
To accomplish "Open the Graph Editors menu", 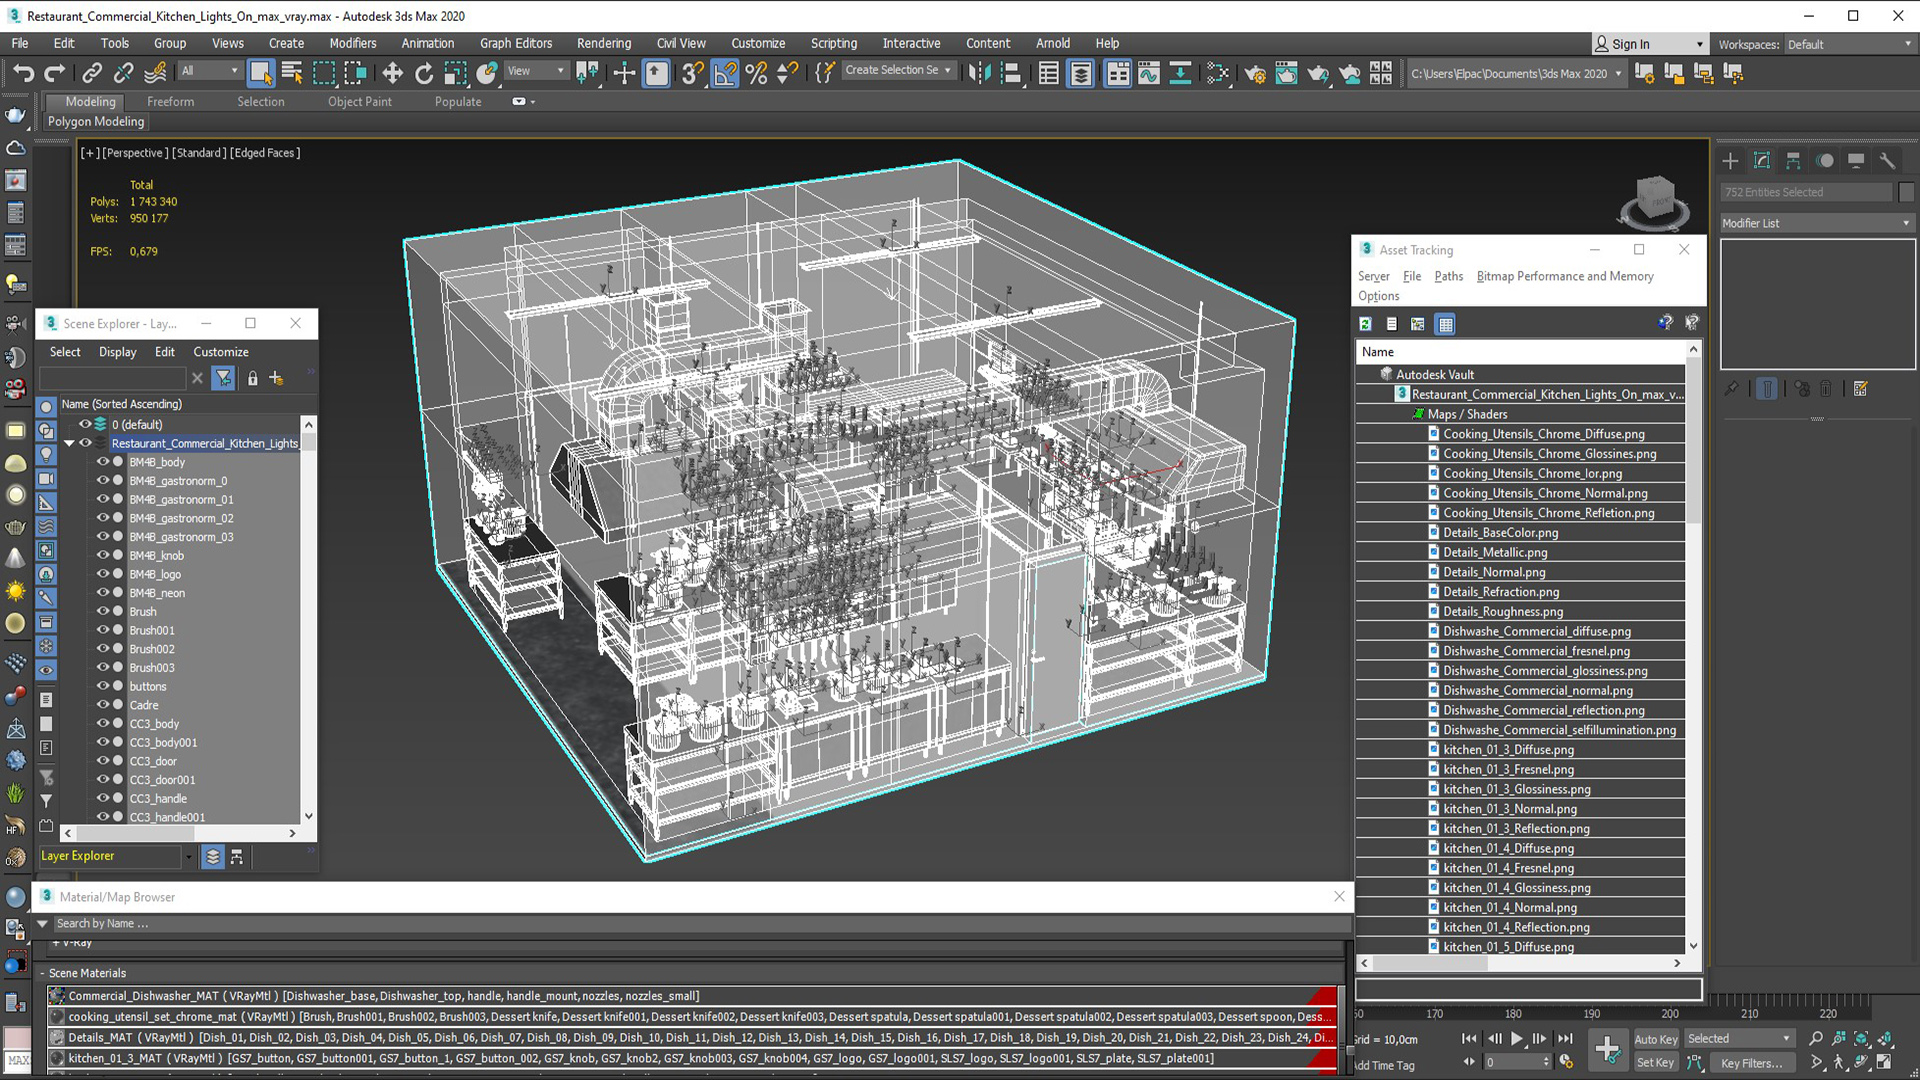I will [516, 43].
